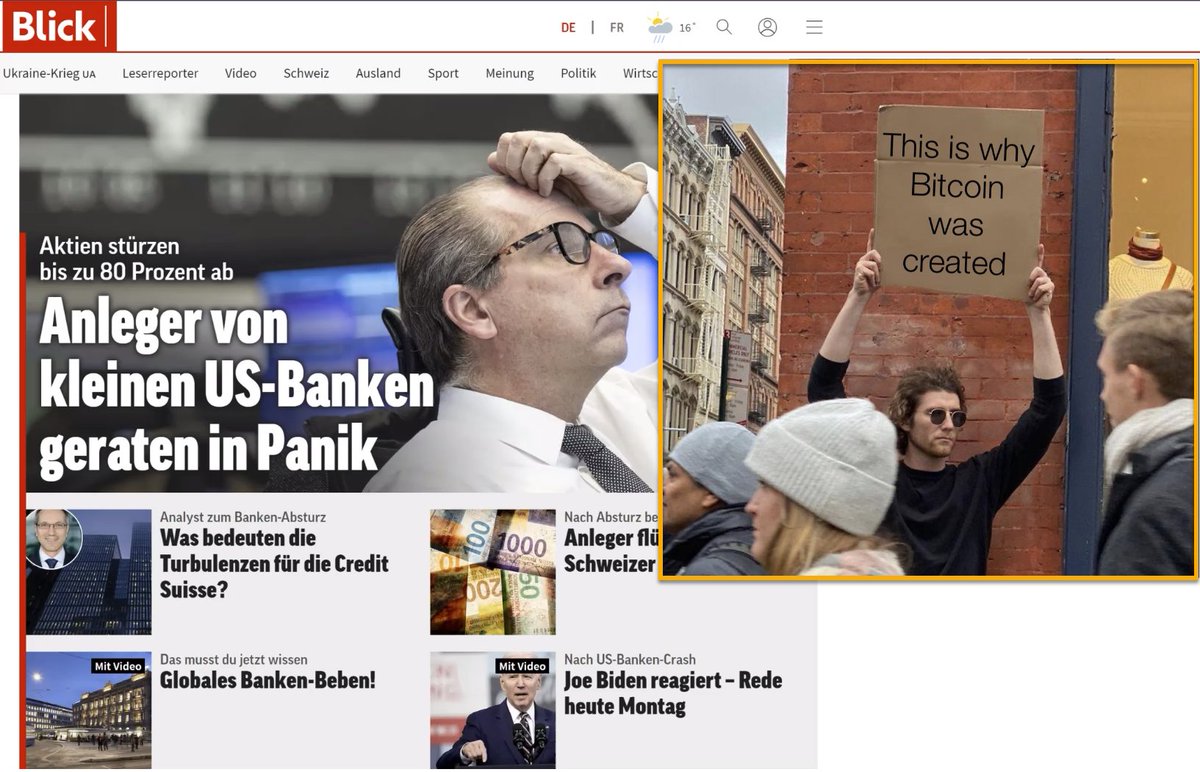Open the hamburger menu icon
Image resolution: width=1200 pixels, height=772 pixels.
click(x=814, y=27)
